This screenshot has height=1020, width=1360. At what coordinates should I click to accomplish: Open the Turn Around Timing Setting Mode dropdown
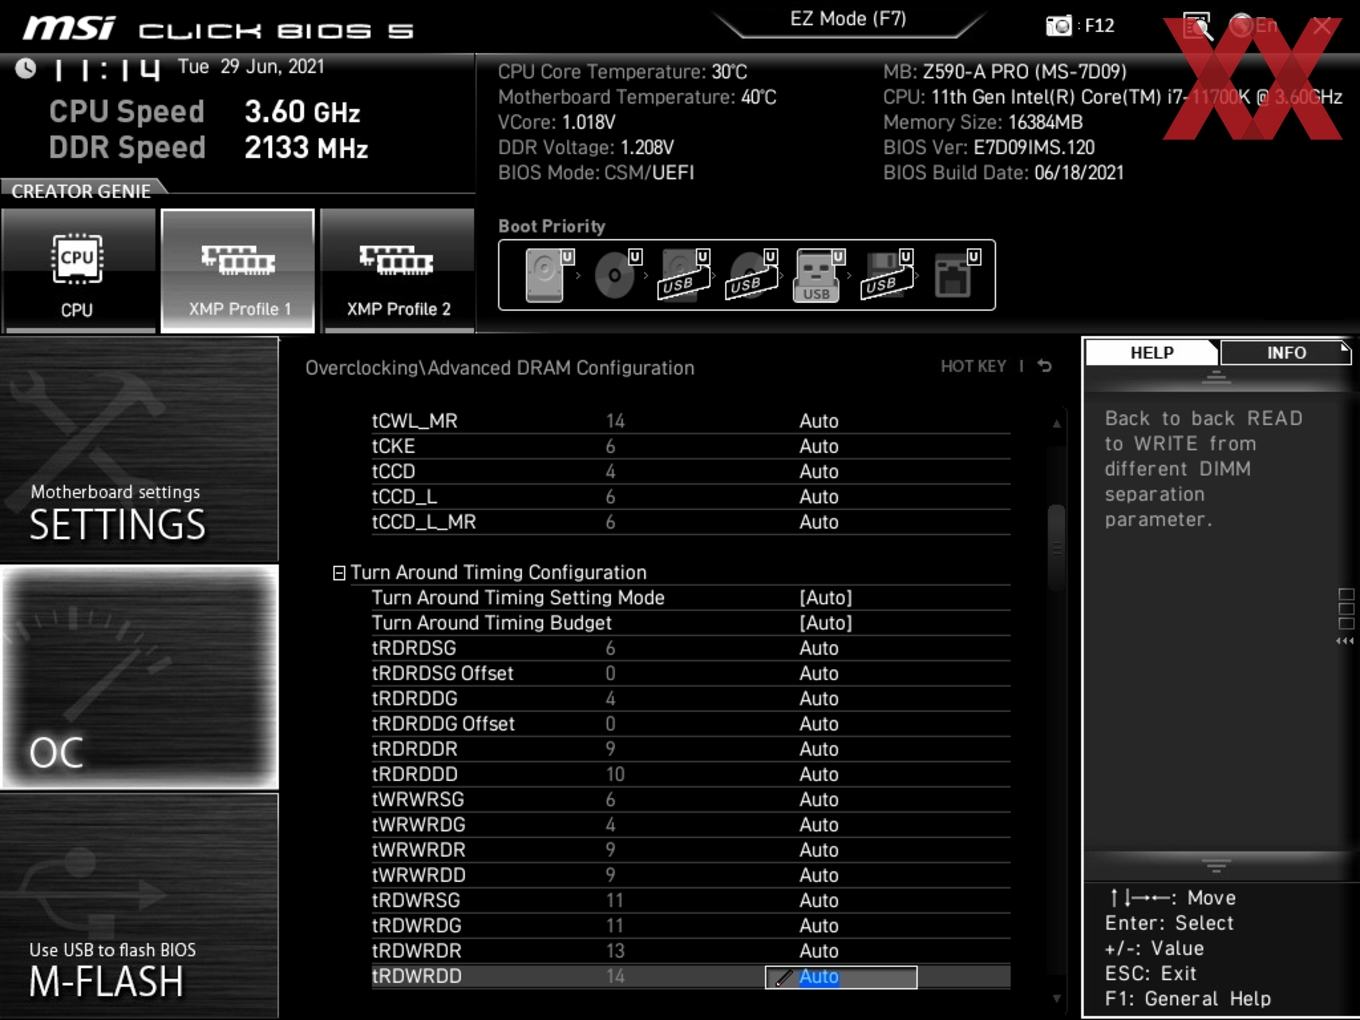(x=826, y=597)
